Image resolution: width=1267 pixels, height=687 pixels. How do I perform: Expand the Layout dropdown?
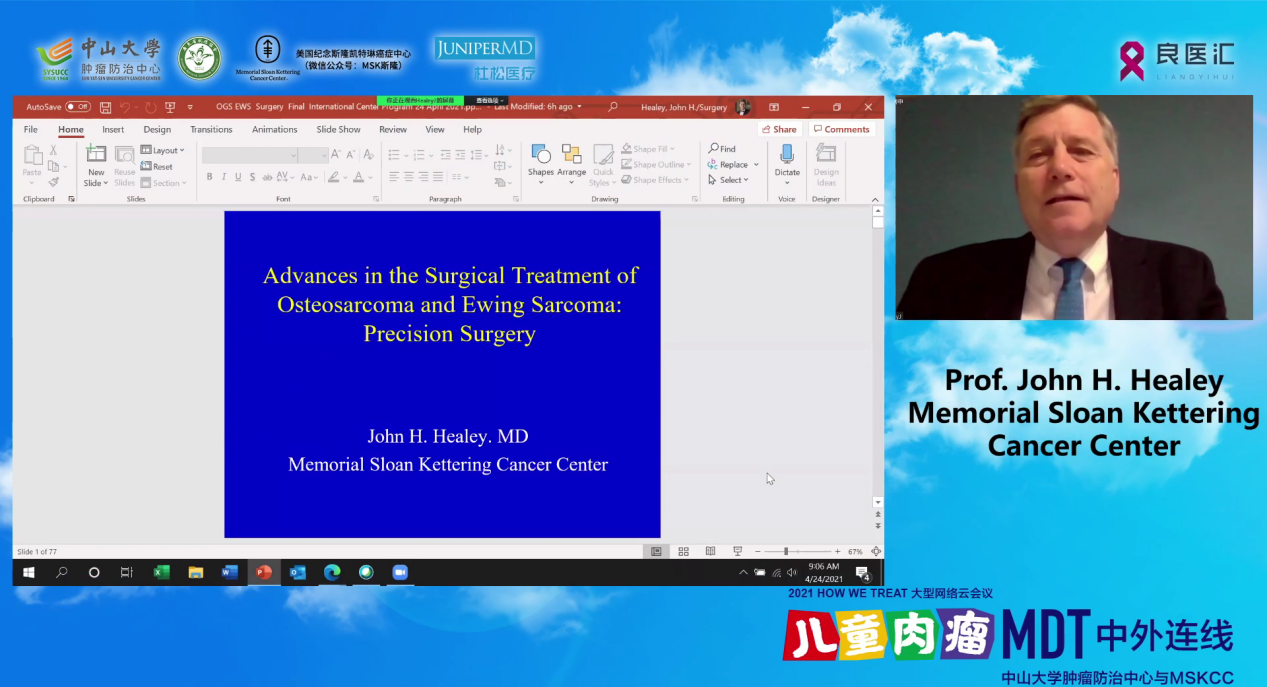(163, 150)
